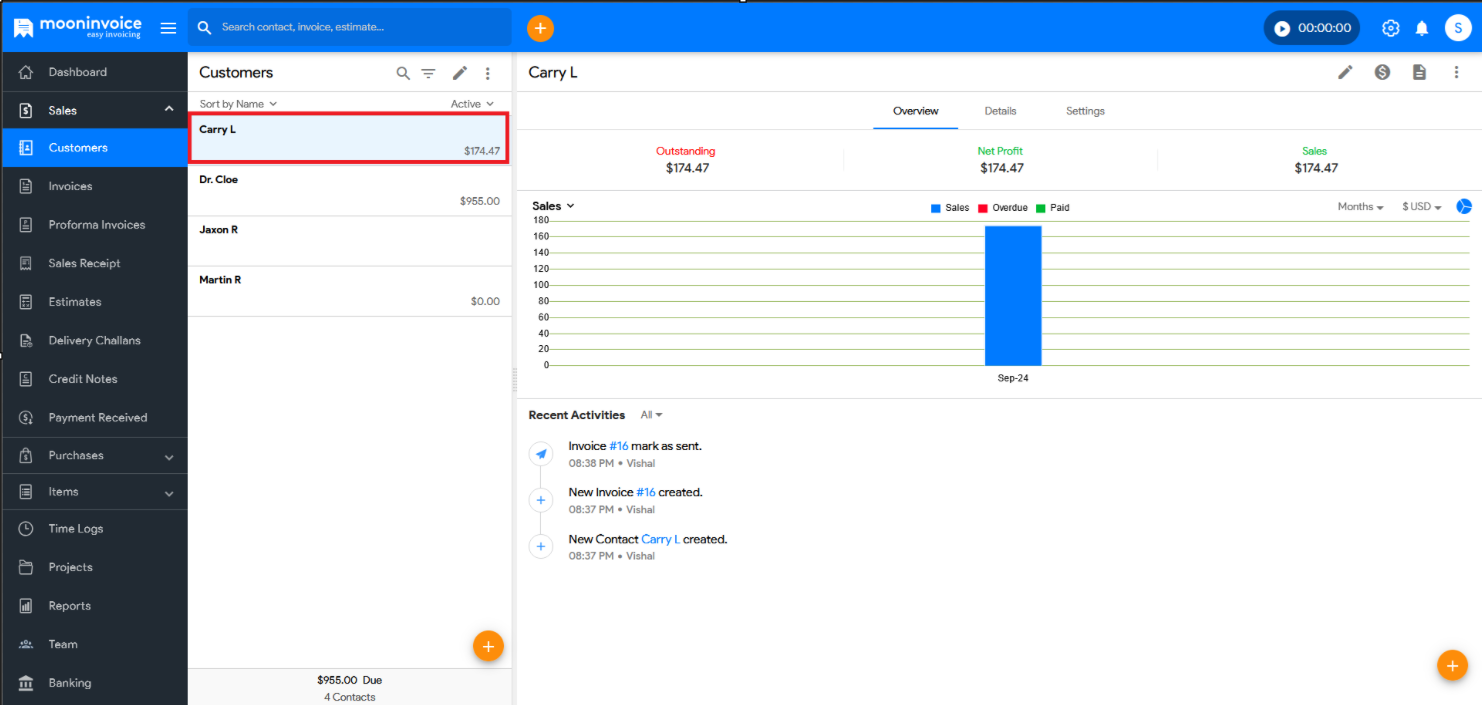This screenshot has height=705, width=1482.
Task: Open the Settings tab
Action: 1085,111
